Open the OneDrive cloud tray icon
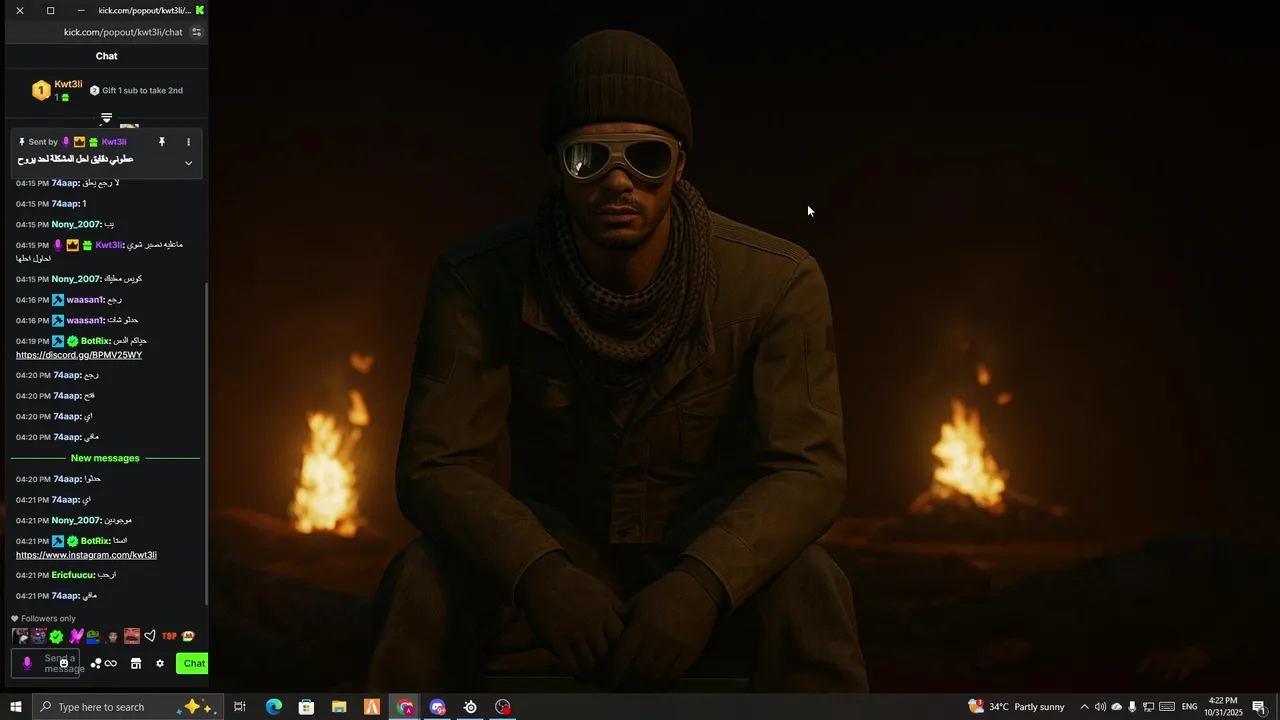This screenshot has width=1280, height=720. tap(1117, 707)
